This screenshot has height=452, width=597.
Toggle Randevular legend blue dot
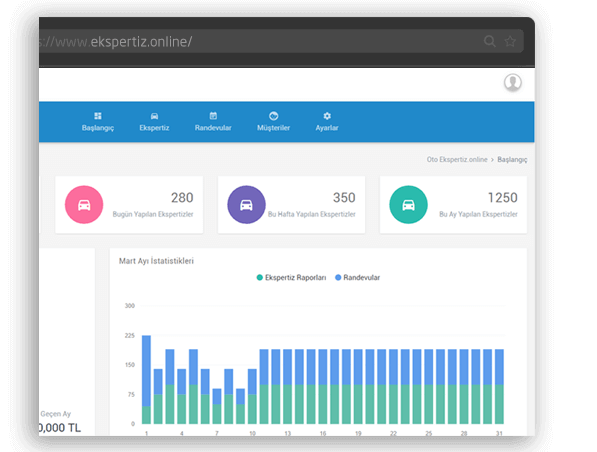338,278
